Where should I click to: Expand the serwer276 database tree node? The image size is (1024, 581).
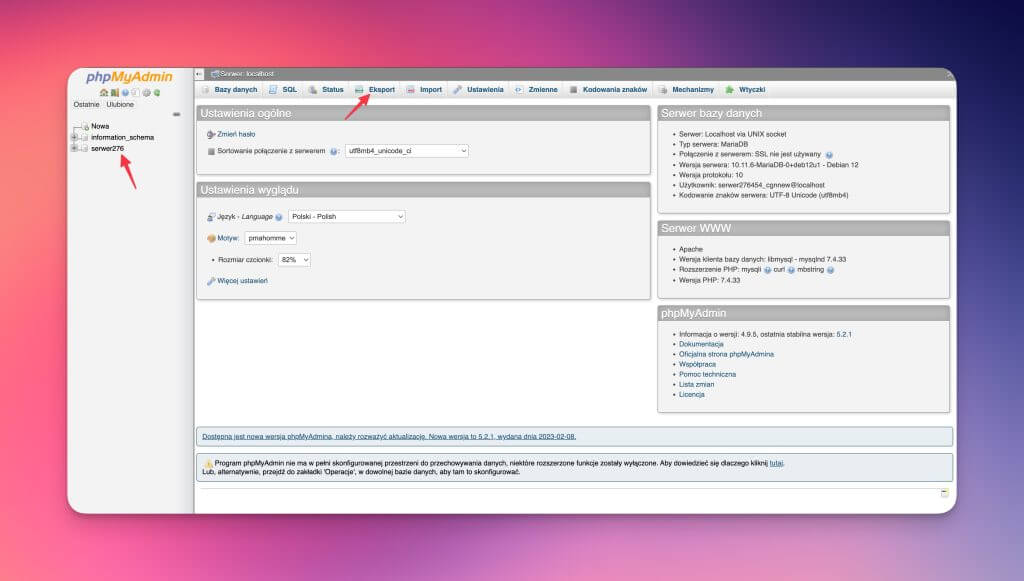73,148
